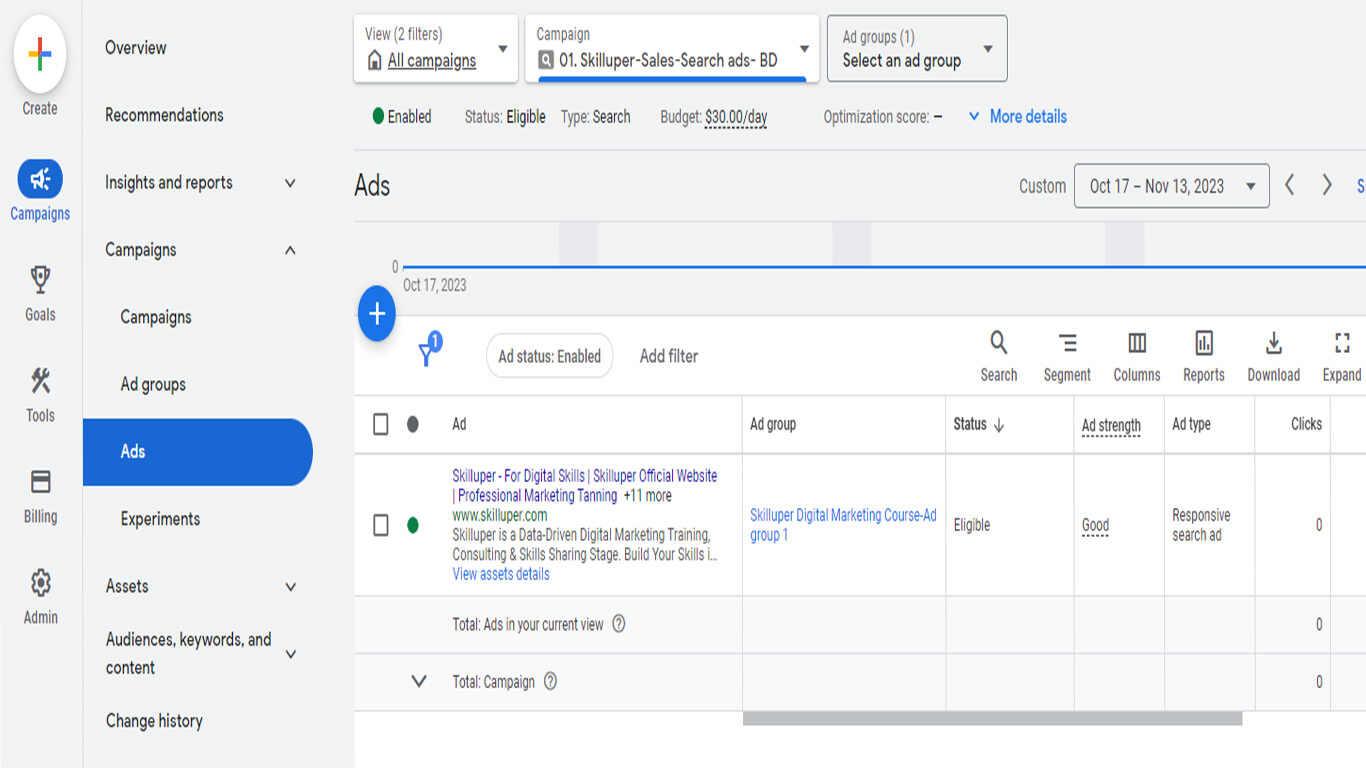Expand Audiences, keywords, and content
Viewport: 1366px width, 768px height.
pos(290,654)
